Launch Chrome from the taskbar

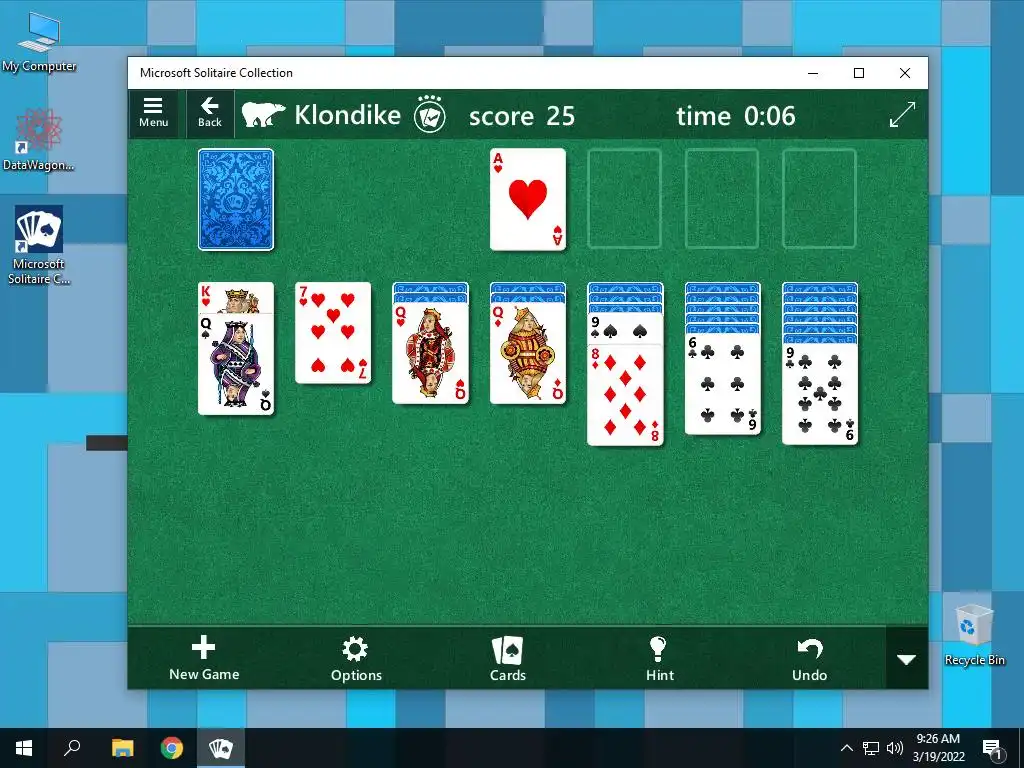pyautogui.click(x=172, y=748)
